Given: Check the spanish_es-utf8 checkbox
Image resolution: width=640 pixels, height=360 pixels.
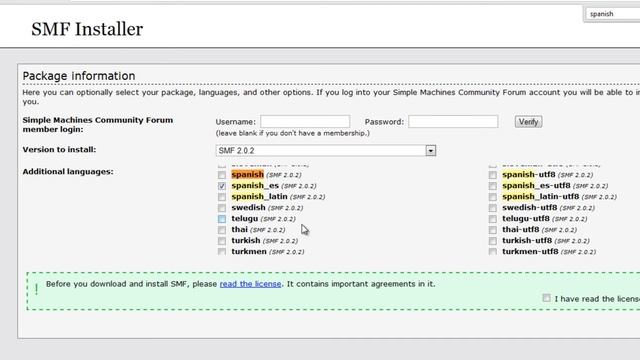Looking at the screenshot, I should point(493,186).
